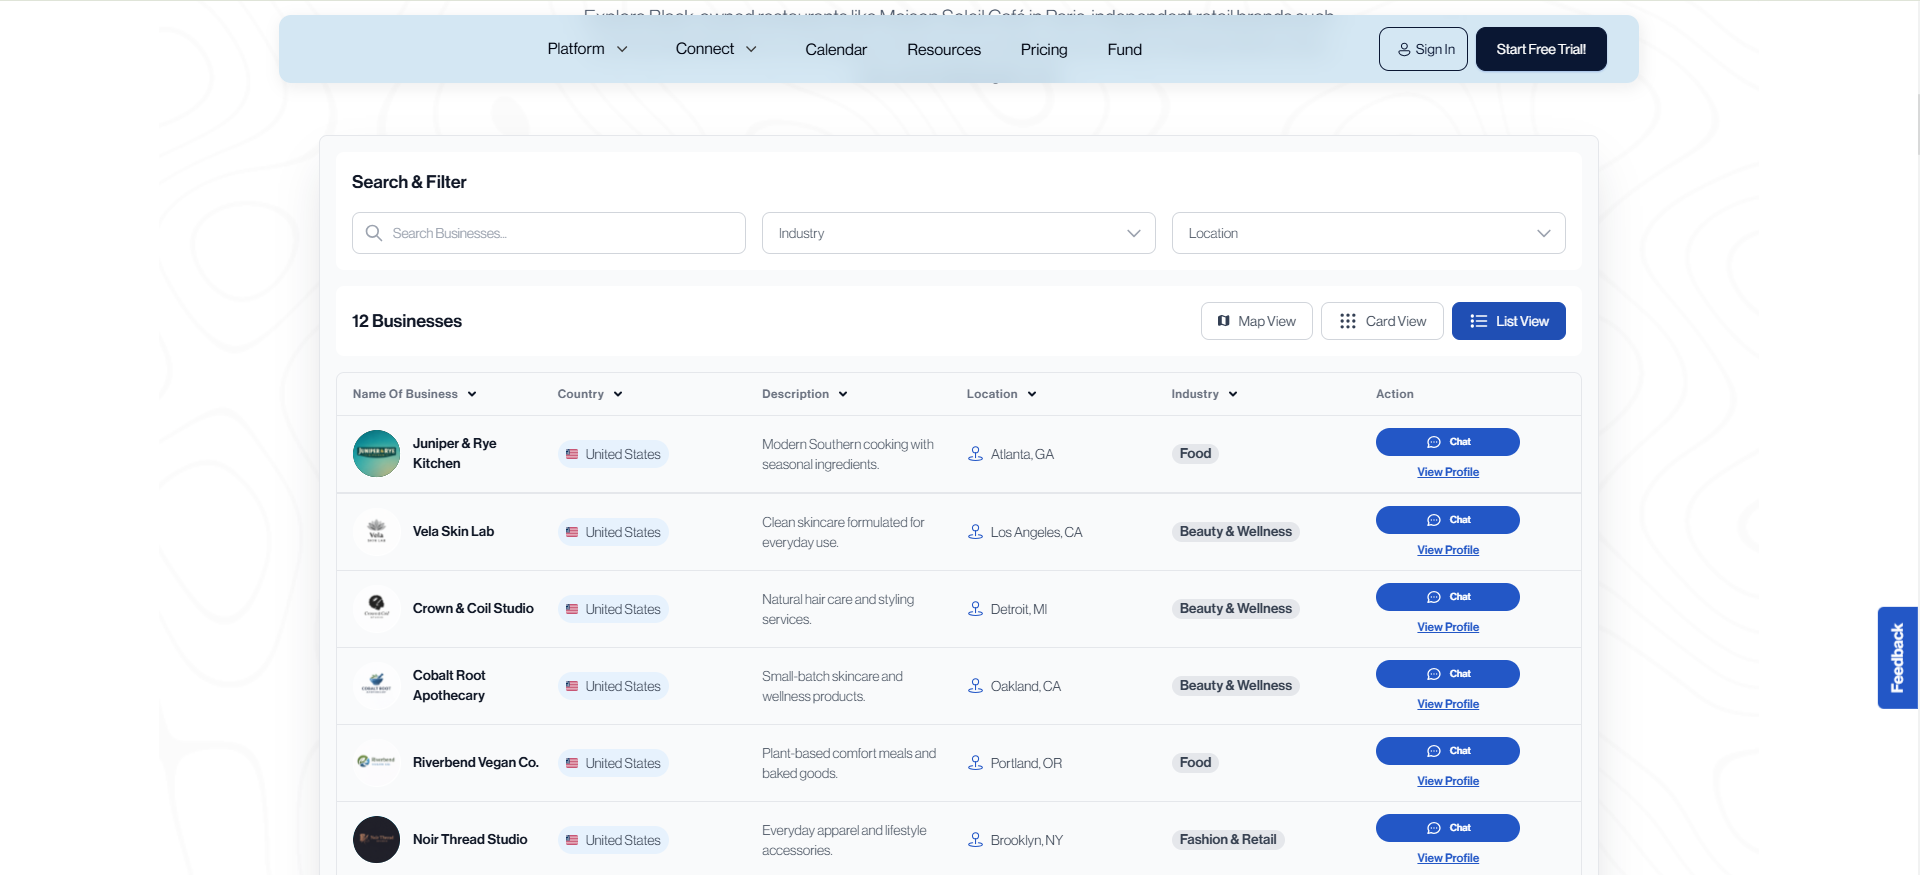View Profile of Cobalt Root Apothecary
This screenshot has height=875, width=1920.
pyautogui.click(x=1447, y=704)
